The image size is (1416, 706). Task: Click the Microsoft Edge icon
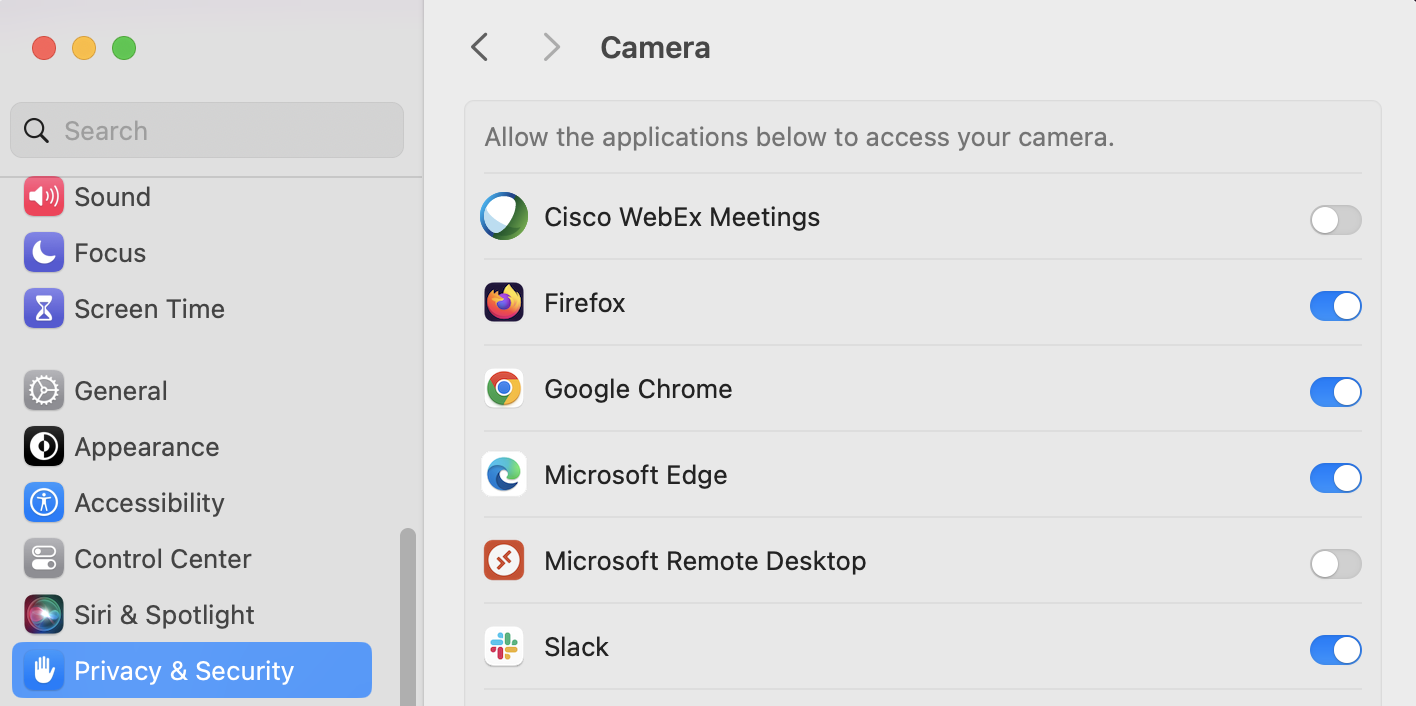pyautogui.click(x=504, y=475)
